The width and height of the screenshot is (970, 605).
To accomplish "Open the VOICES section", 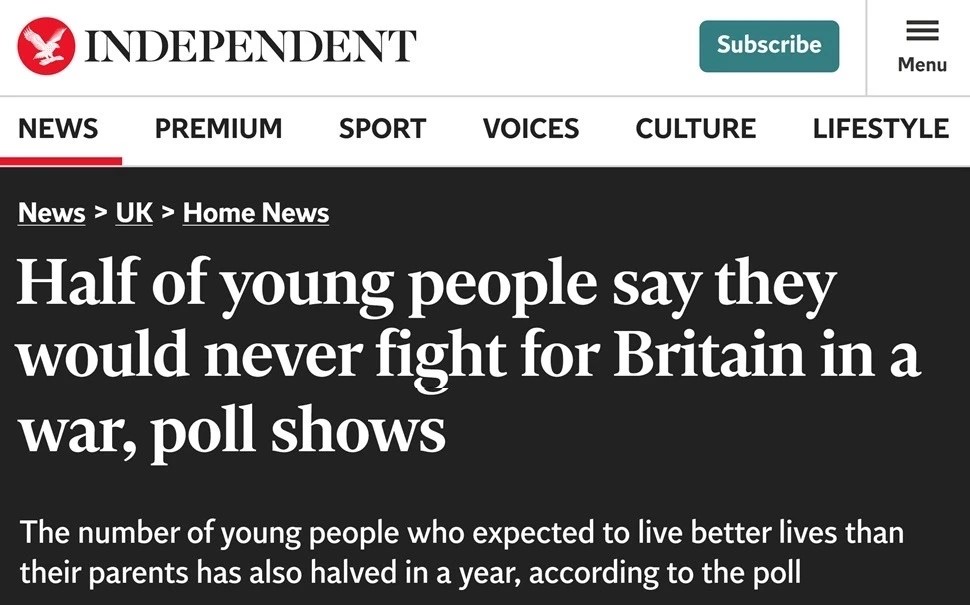I will 531,129.
